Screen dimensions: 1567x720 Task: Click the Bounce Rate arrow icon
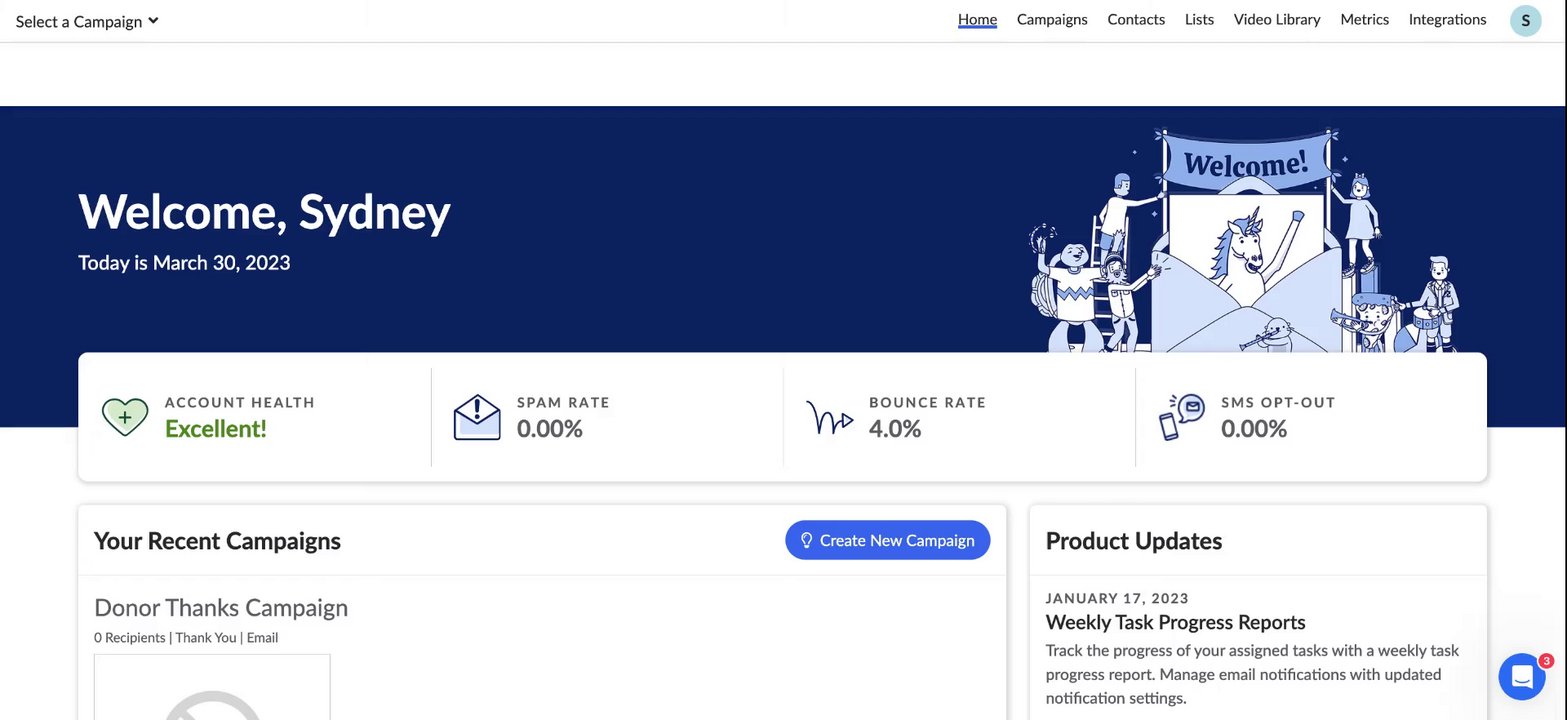click(x=829, y=418)
